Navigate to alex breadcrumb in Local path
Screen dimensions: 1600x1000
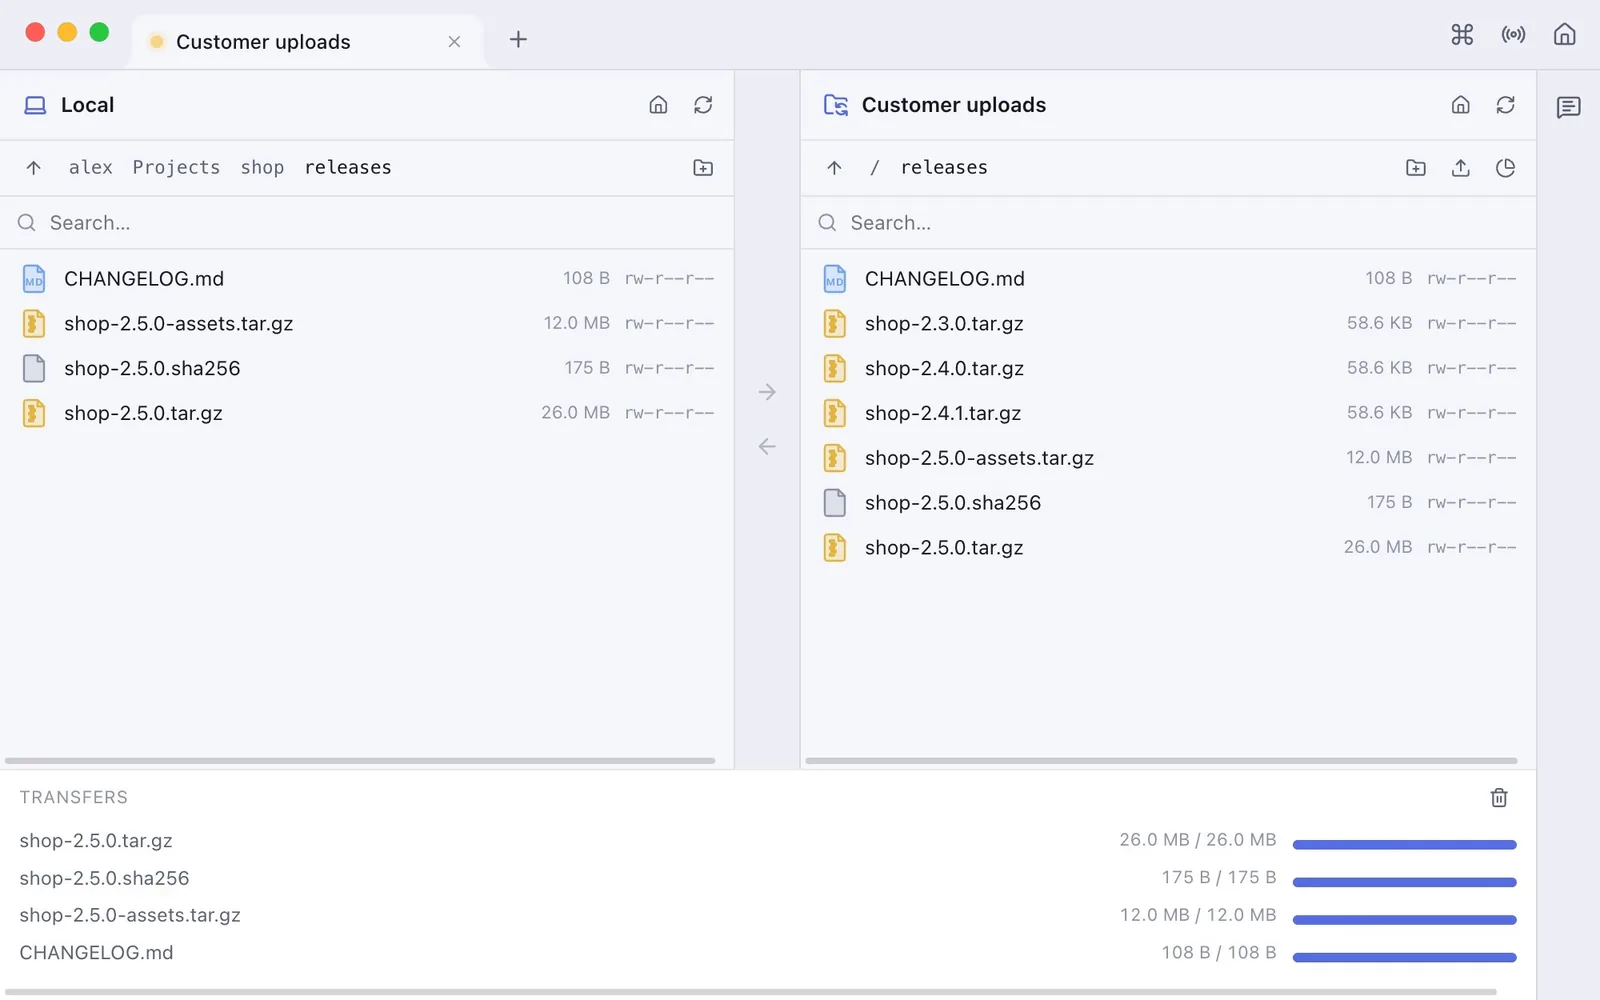(x=91, y=168)
